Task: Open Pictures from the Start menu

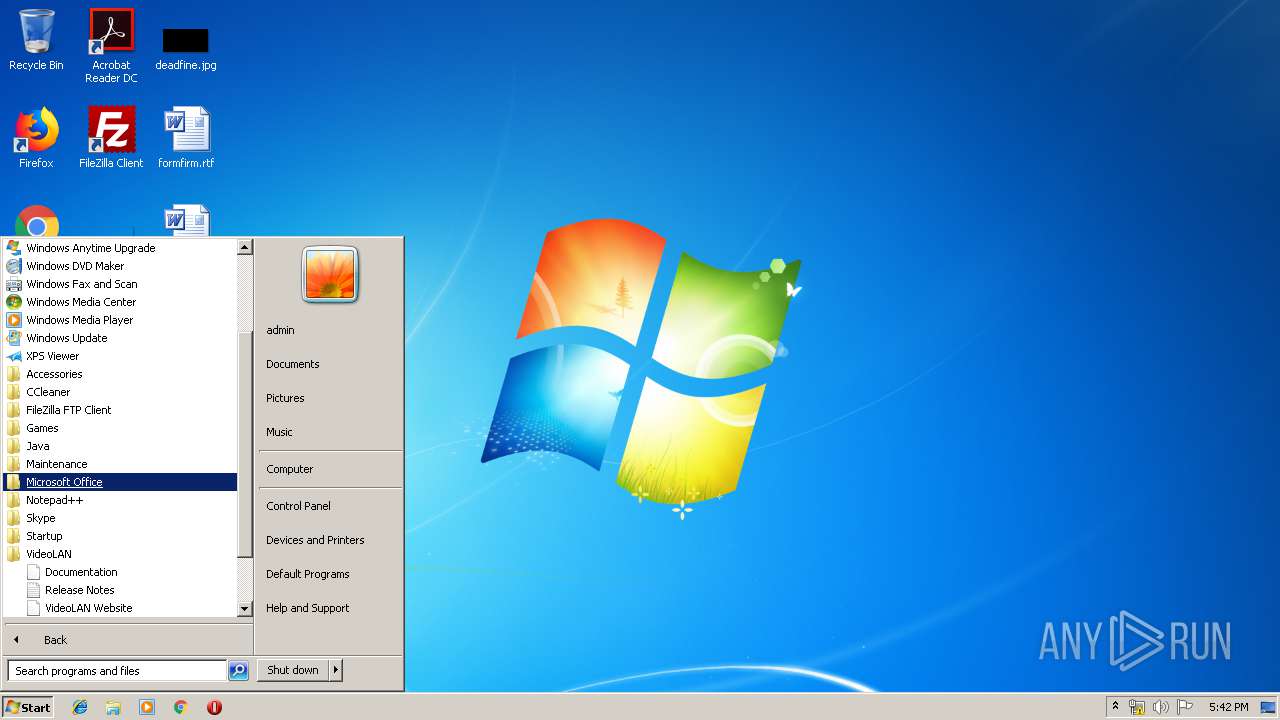Action: pyautogui.click(x=285, y=398)
